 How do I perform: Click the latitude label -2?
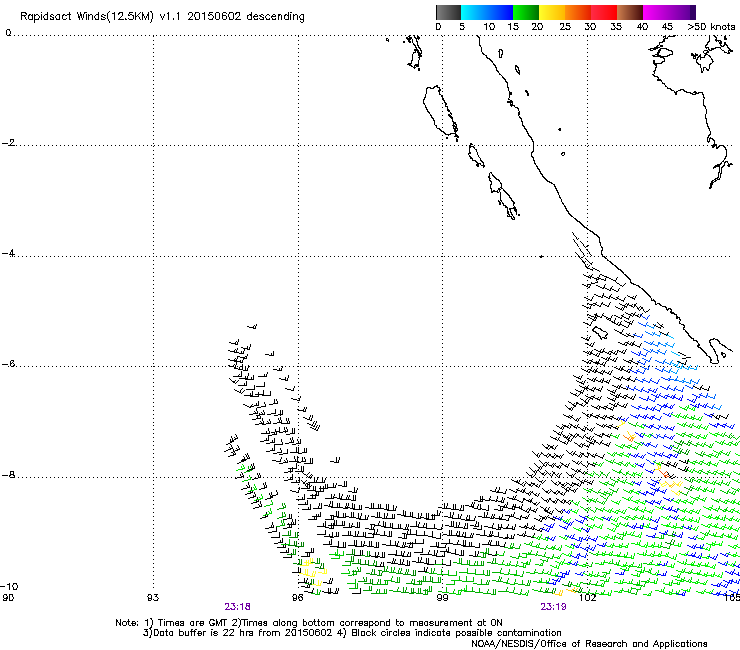[9, 143]
